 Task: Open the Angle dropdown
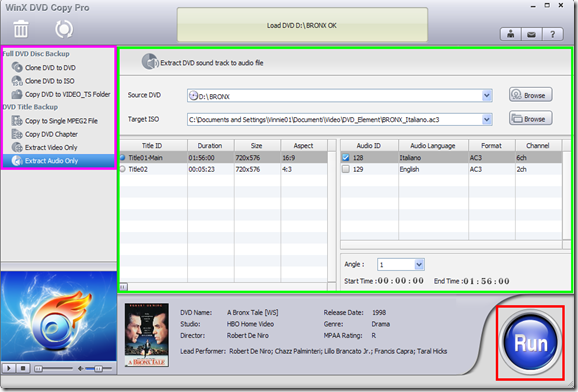point(419,264)
